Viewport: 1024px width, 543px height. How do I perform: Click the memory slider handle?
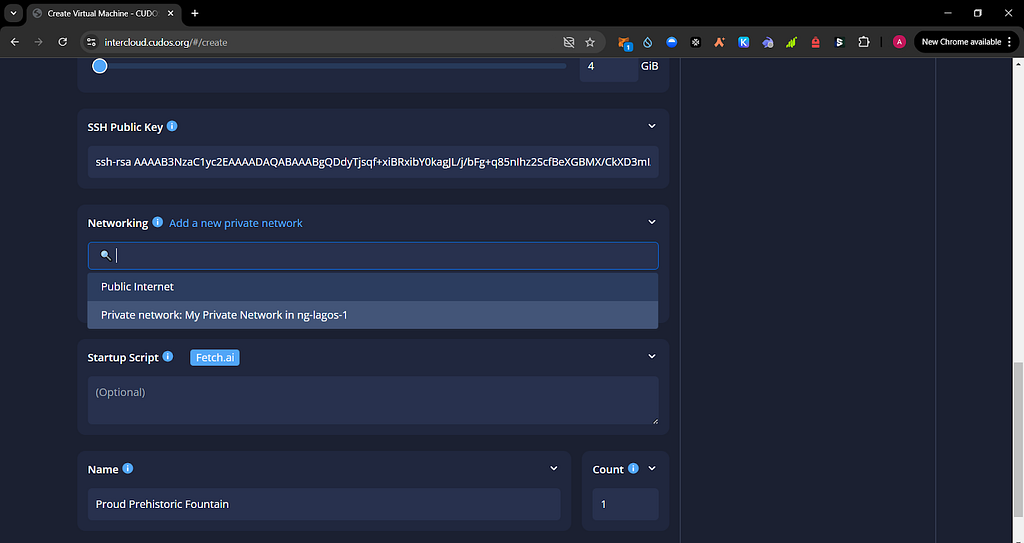(99, 66)
